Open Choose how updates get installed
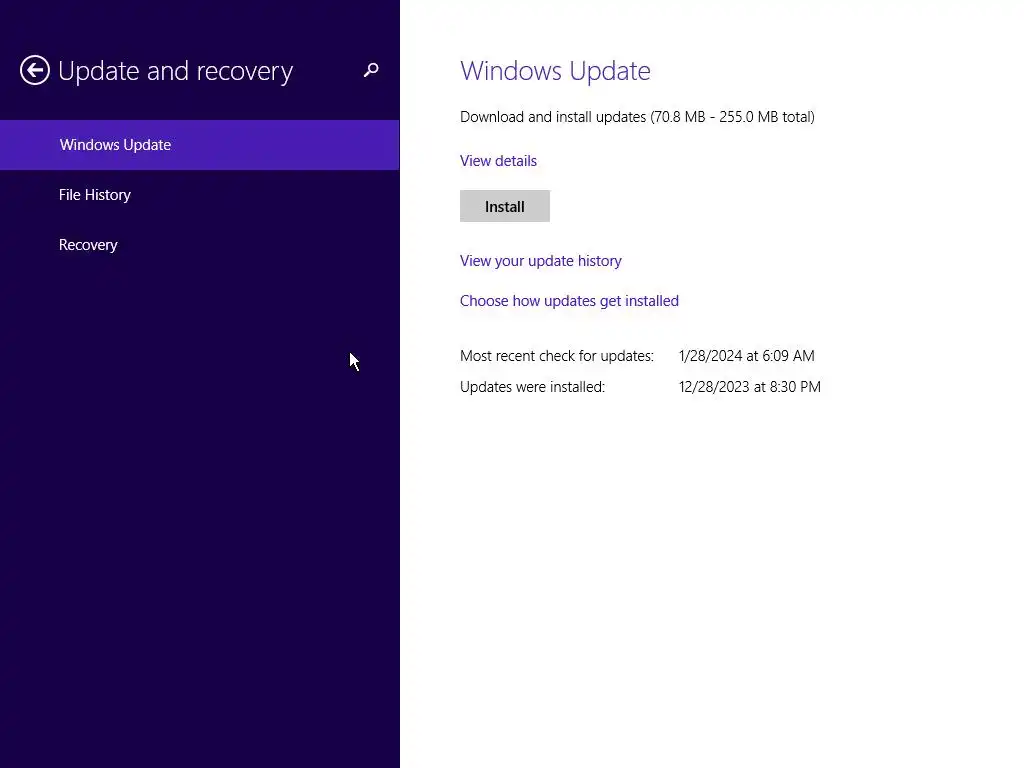The image size is (1024, 768). (x=569, y=300)
